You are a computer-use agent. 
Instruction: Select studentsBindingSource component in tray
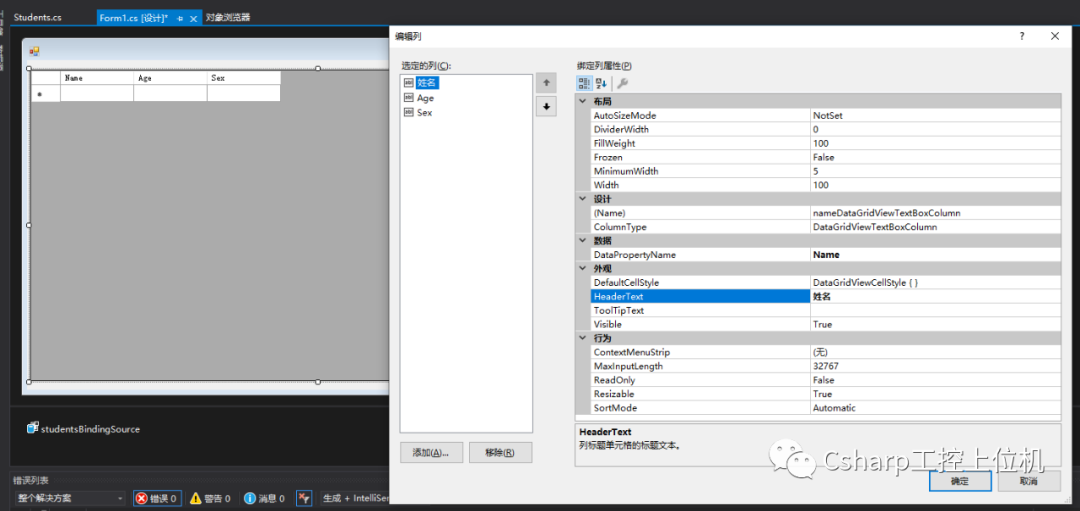pyautogui.click(x=83, y=428)
